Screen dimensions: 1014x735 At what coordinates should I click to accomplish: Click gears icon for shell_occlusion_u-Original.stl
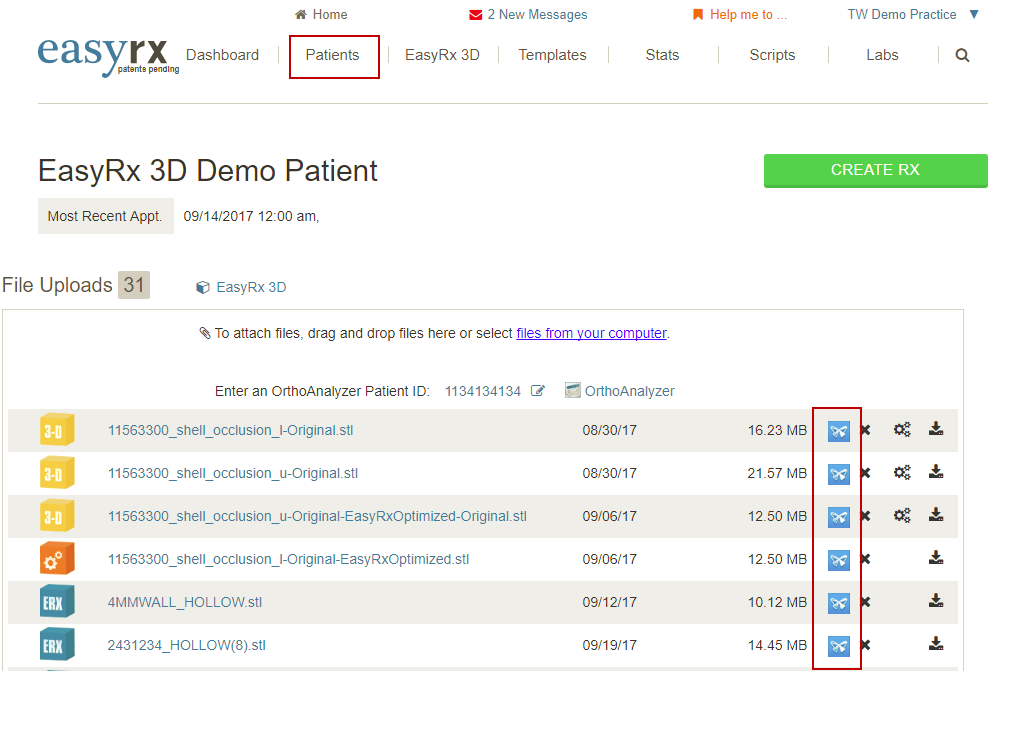(902, 473)
